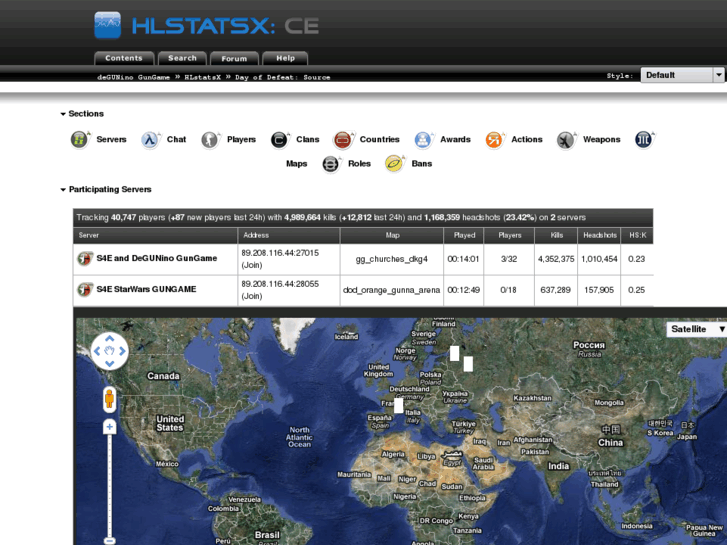Open the Contents tab
Screen dimensions: 727x545
tap(124, 58)
